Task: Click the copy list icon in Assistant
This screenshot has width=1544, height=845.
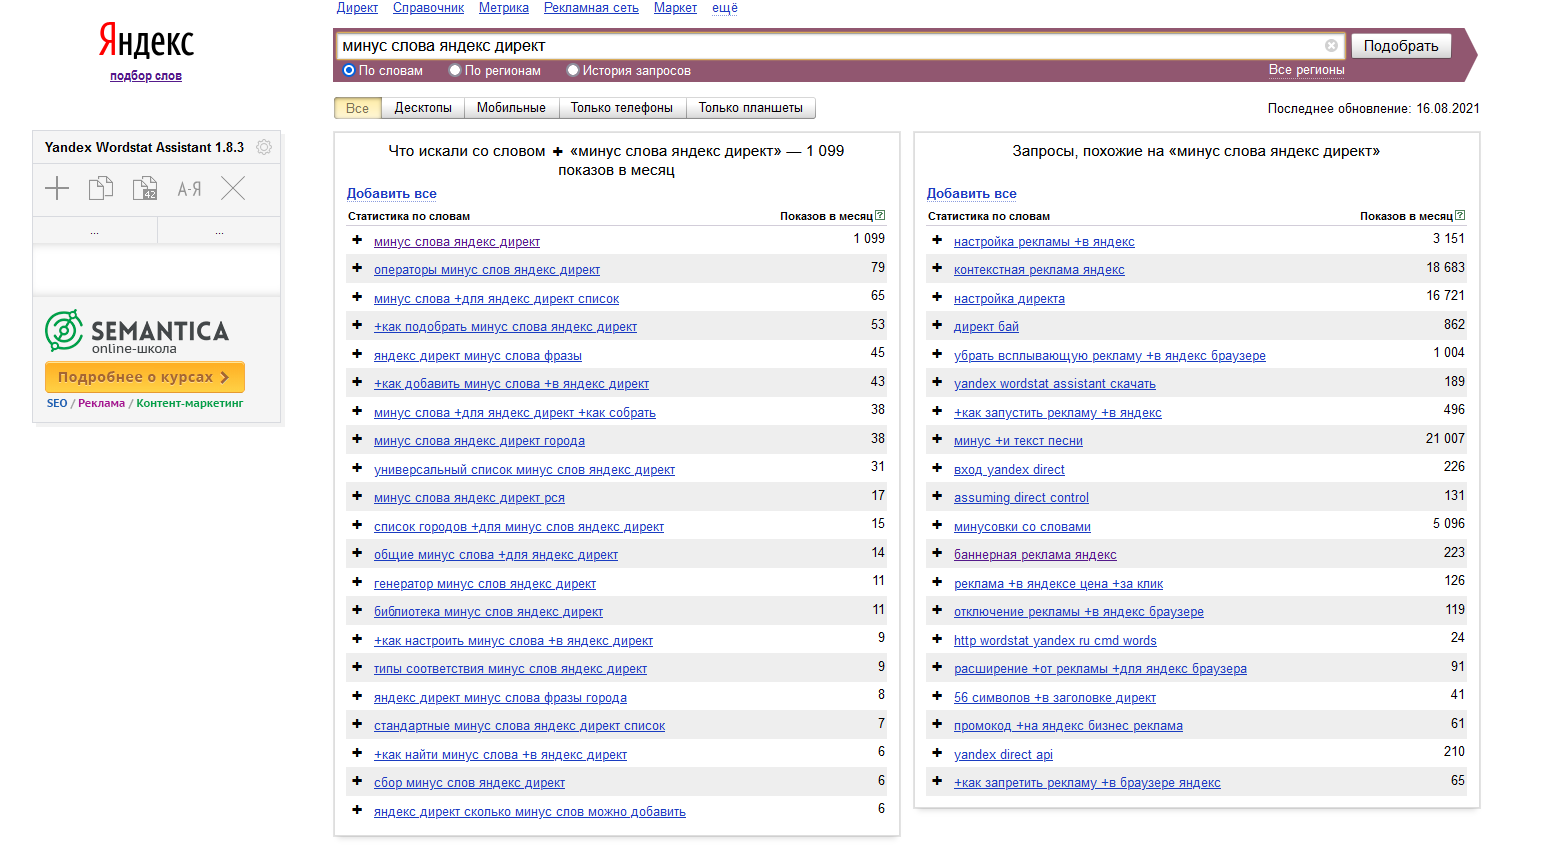Action: (101, 188)
